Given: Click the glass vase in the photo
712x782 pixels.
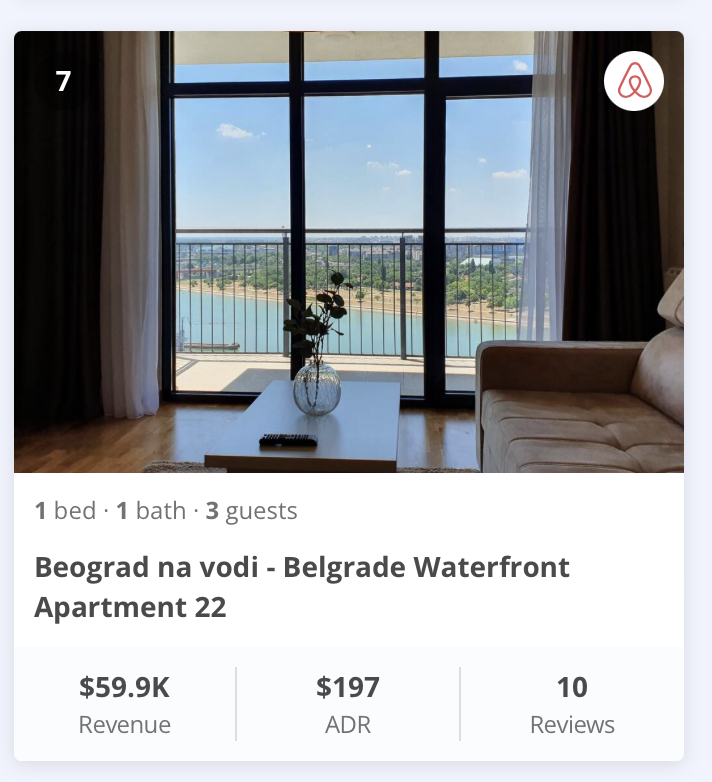Looking at the screenshot, I should tap(316, 388).
